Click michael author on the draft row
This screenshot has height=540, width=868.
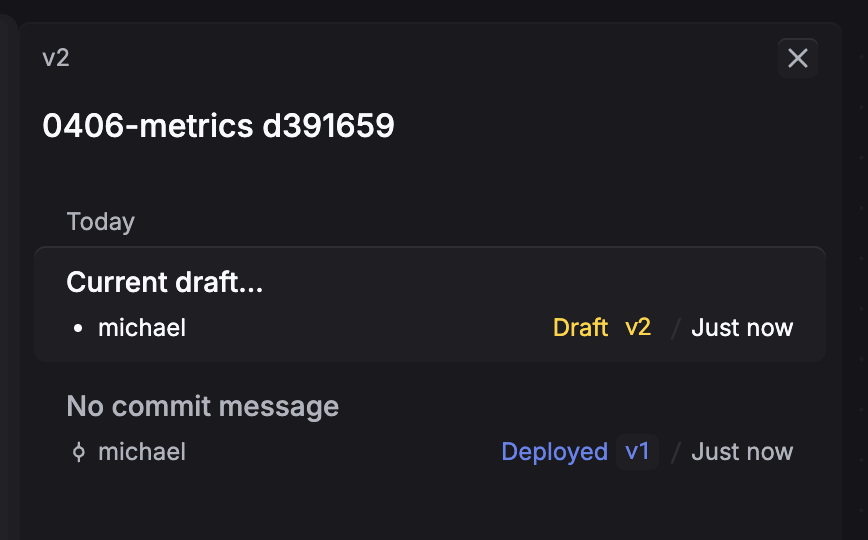(142, 328)
